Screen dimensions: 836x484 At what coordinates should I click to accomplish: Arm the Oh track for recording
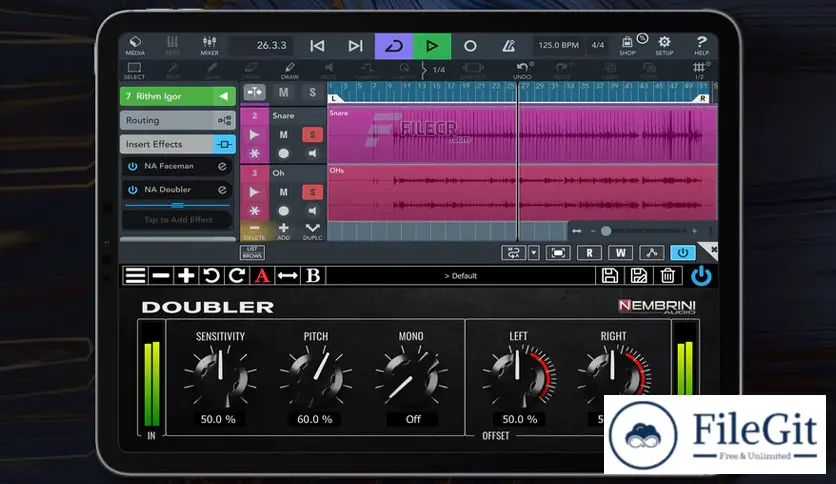coord(283,211)
